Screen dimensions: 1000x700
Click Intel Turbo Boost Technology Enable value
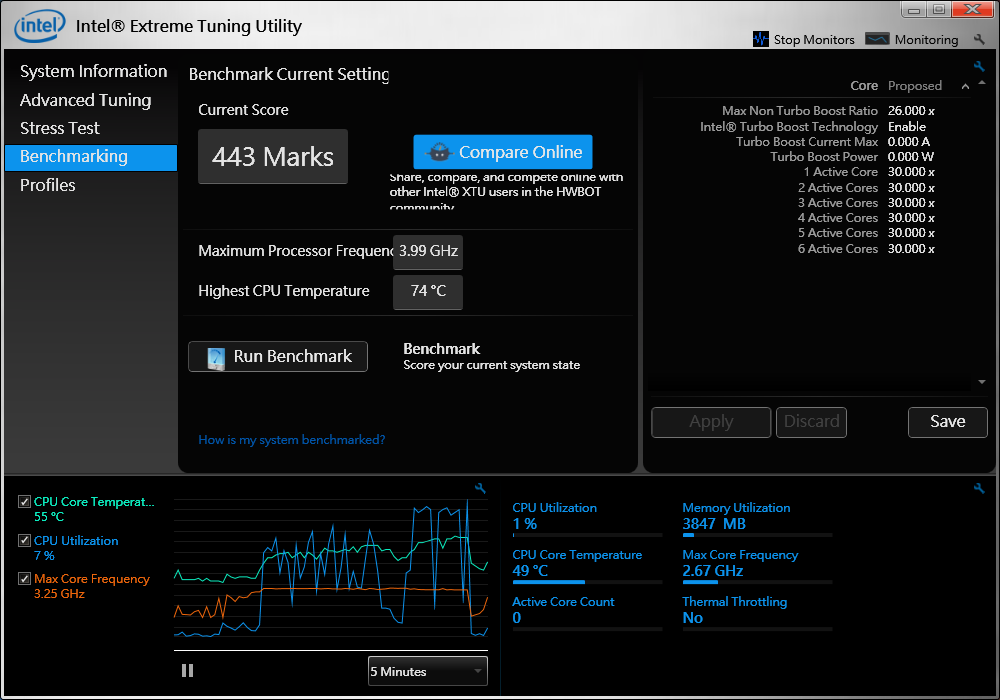pos(906,127)
